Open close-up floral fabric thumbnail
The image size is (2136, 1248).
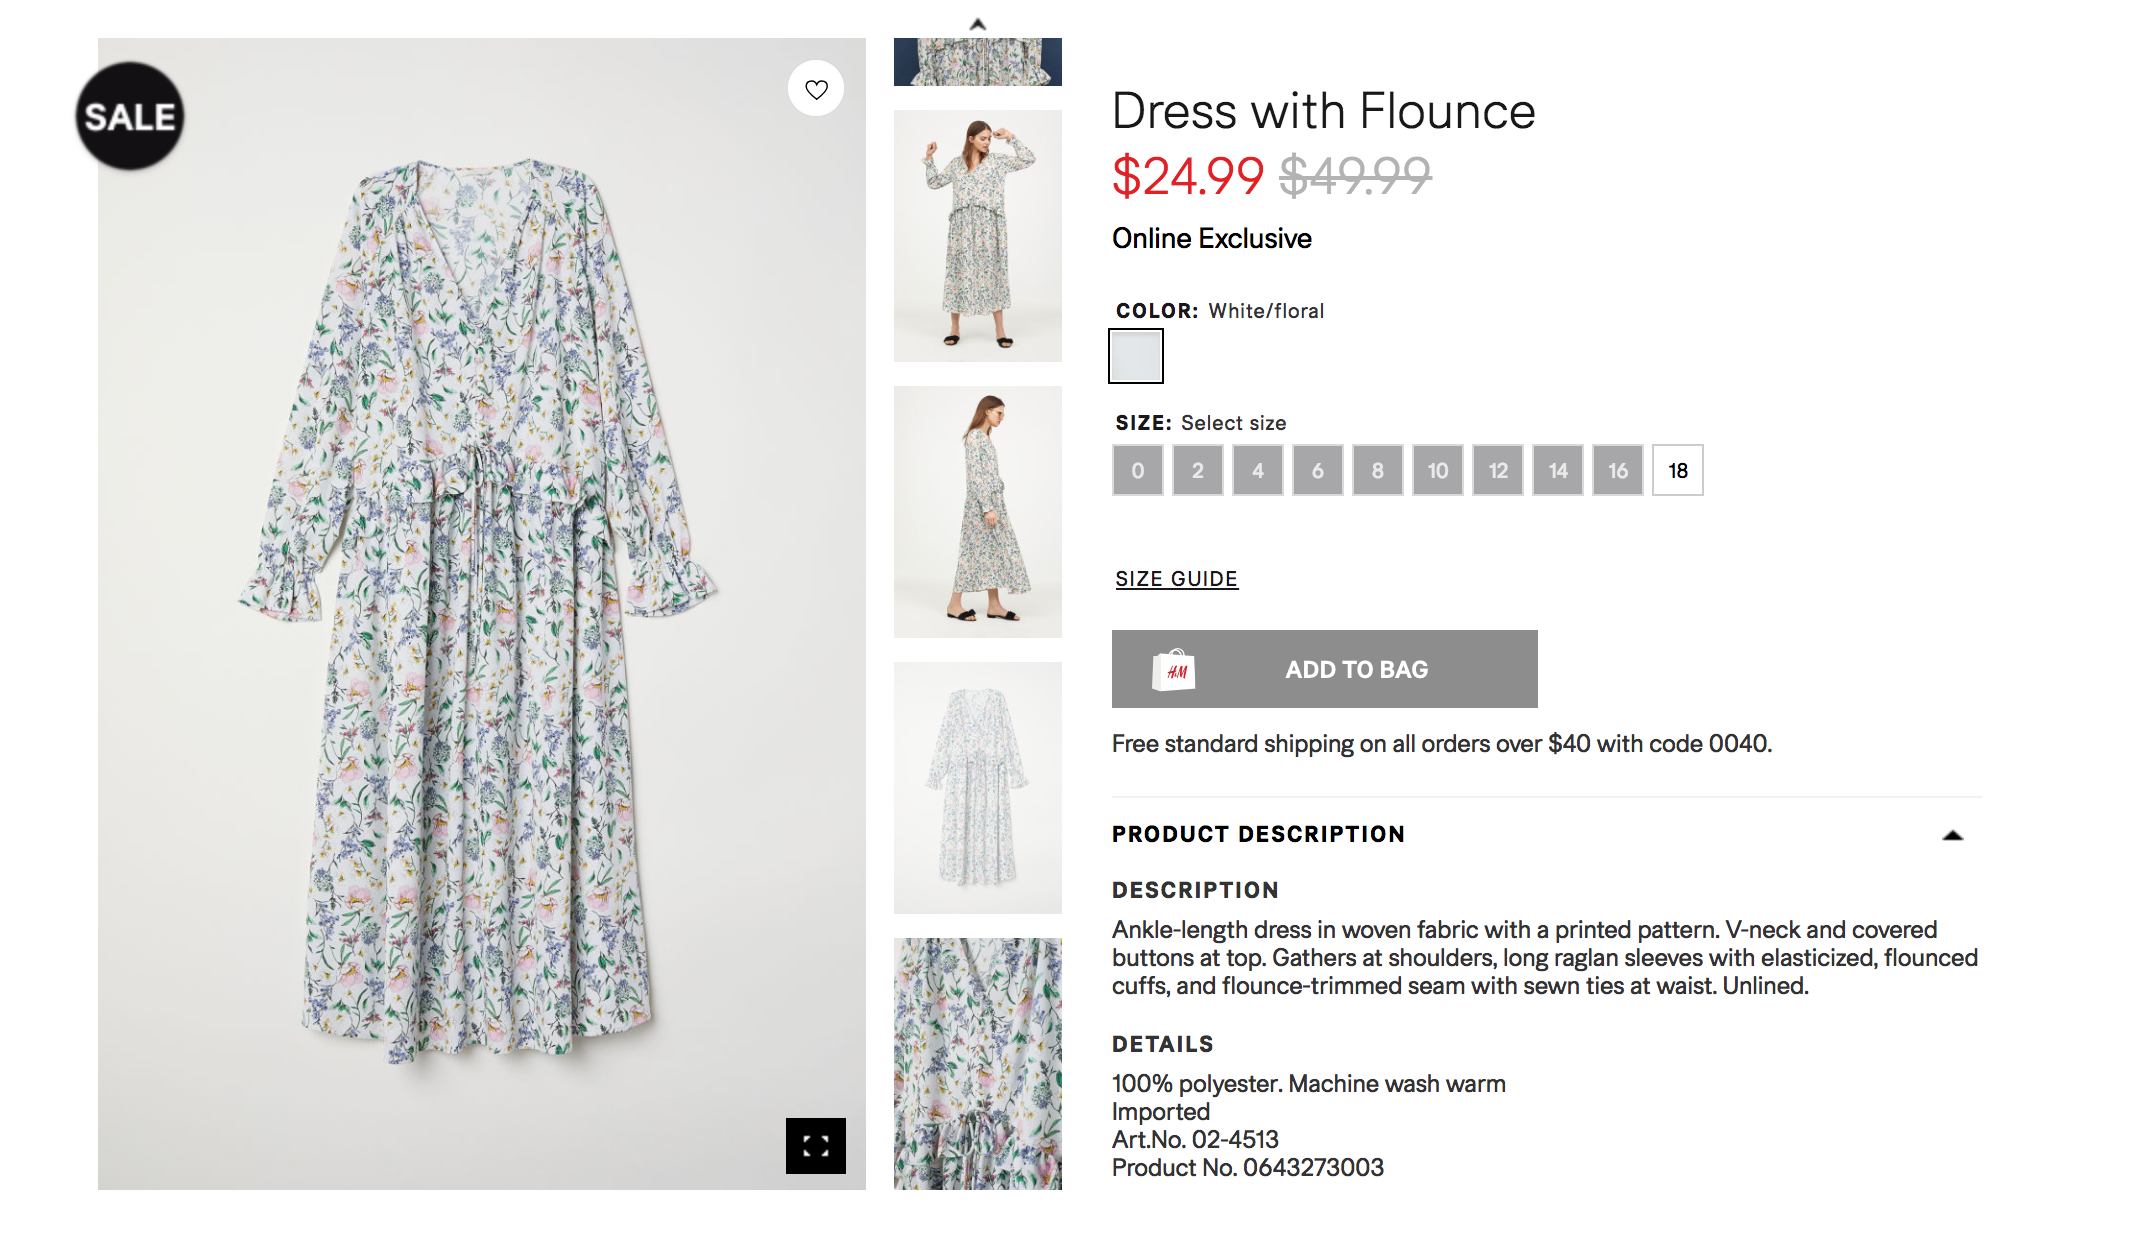pos(977,1063)
